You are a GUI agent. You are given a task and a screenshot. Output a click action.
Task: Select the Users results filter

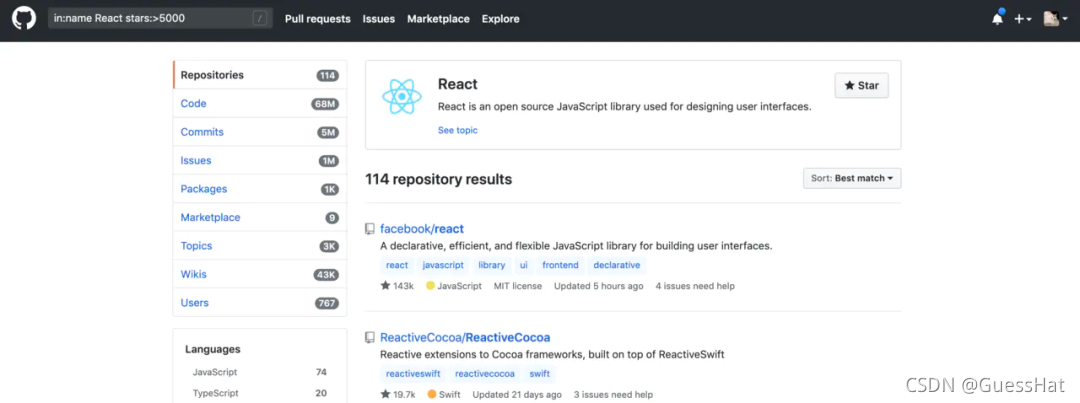[x=260, y=302]
